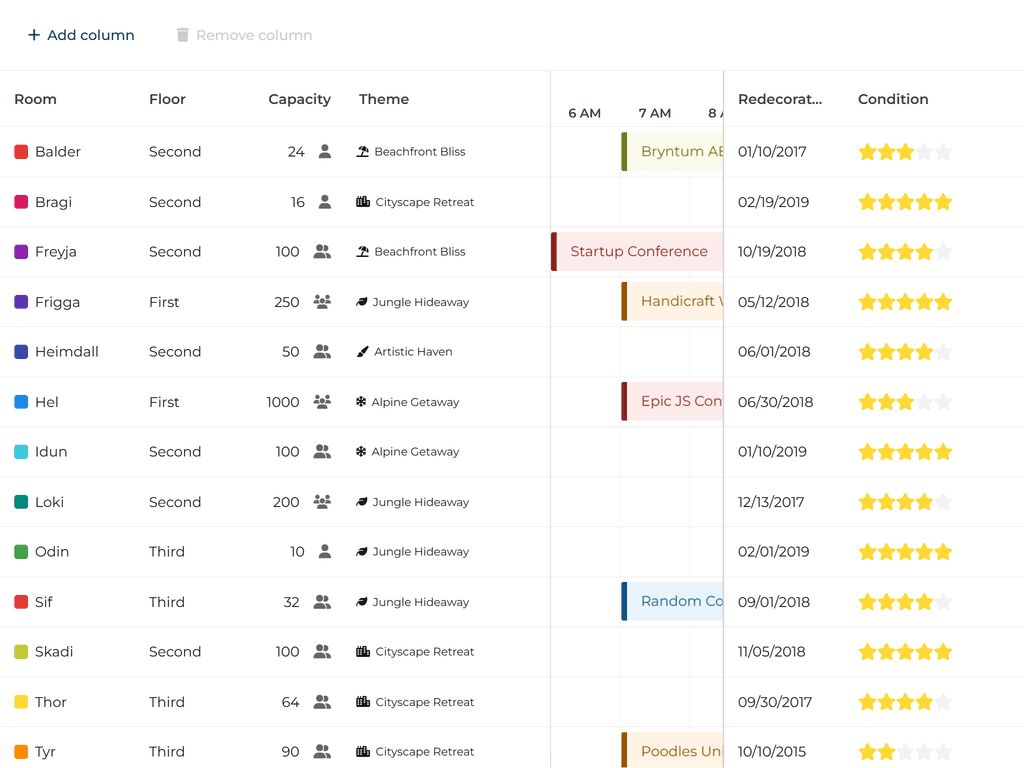Click the purple color swatch for Freyja

click(x=21, y=252)
